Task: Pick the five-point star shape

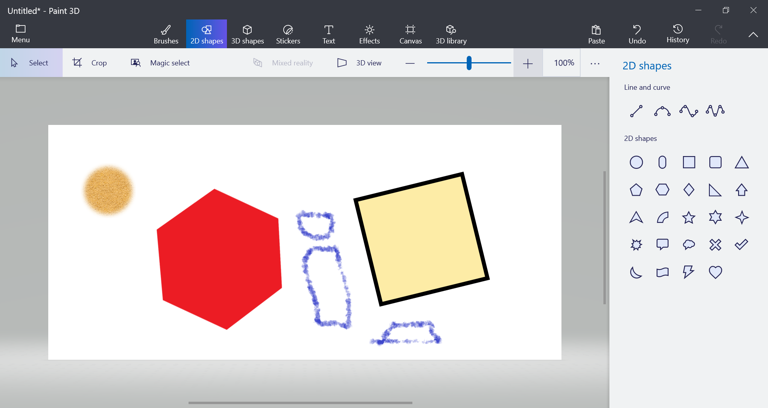Action: pos(689,217)
